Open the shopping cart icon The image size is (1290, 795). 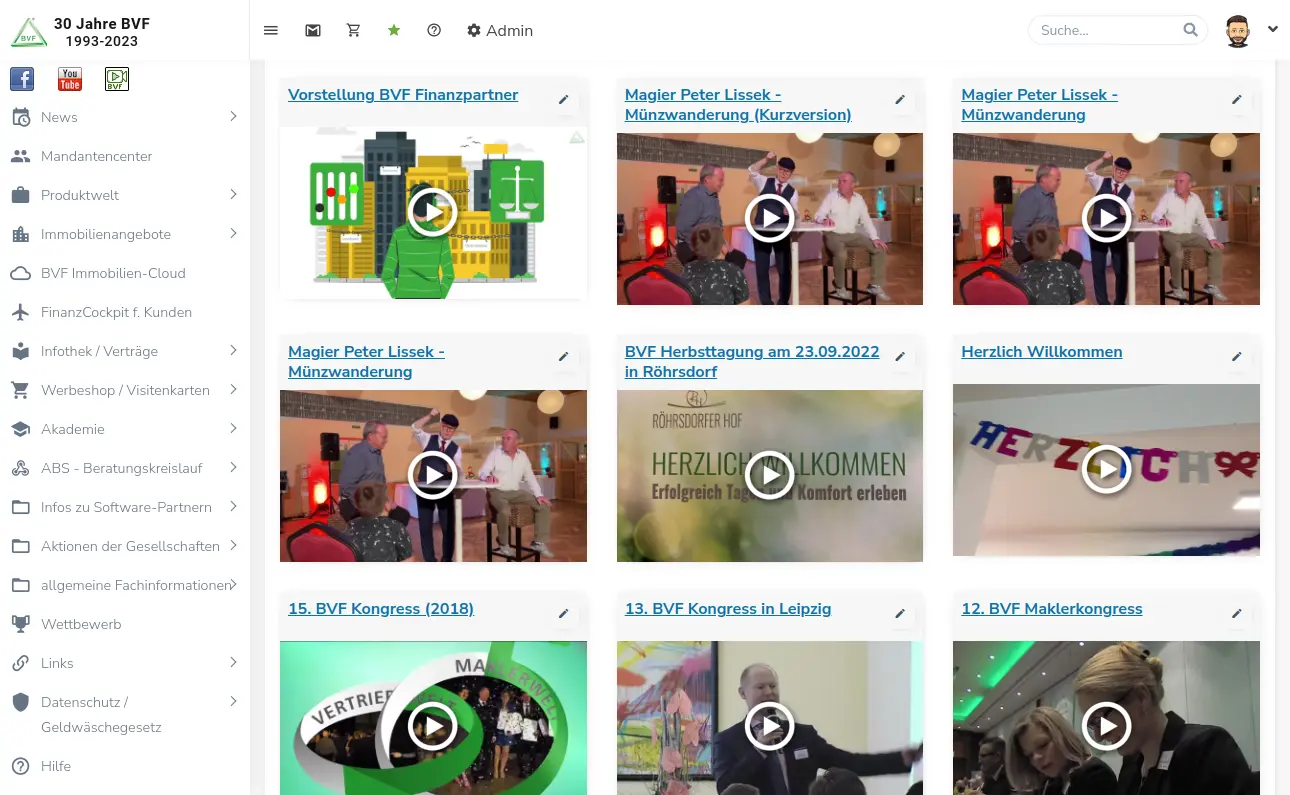[353, 30]
